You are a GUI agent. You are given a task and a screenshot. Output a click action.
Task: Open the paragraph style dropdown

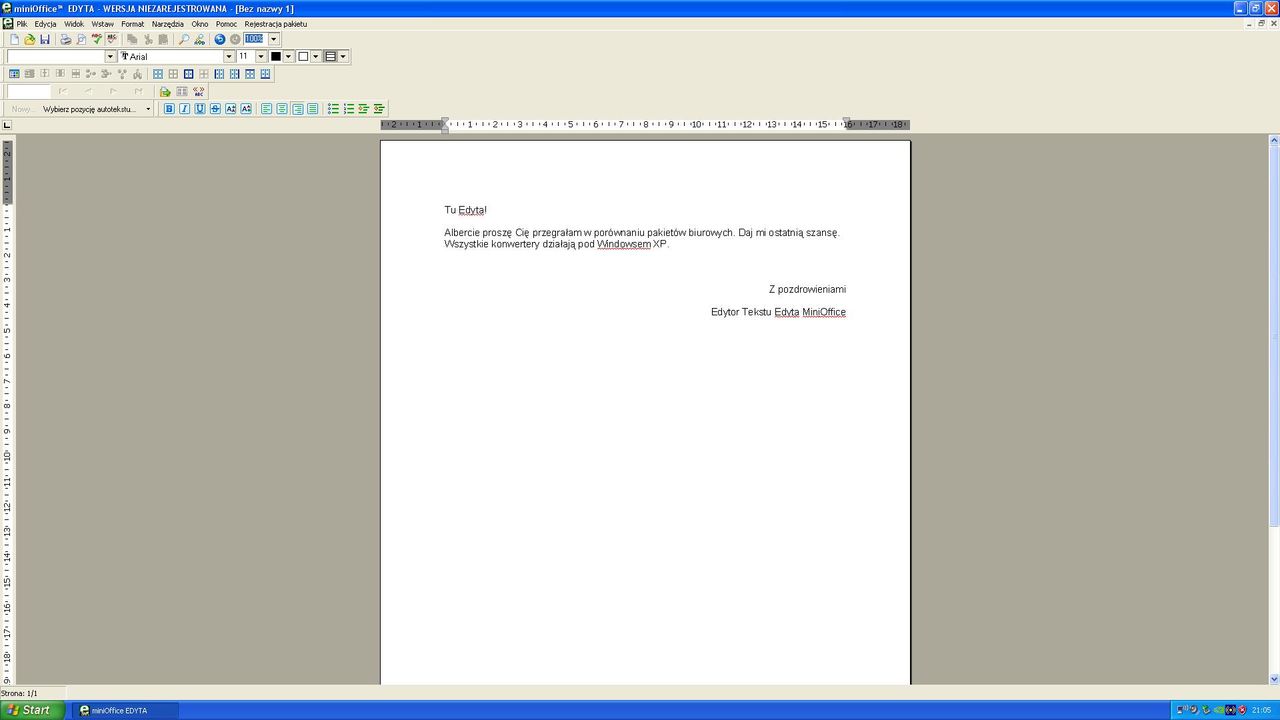pyautogui.click(x=110, y=57)
